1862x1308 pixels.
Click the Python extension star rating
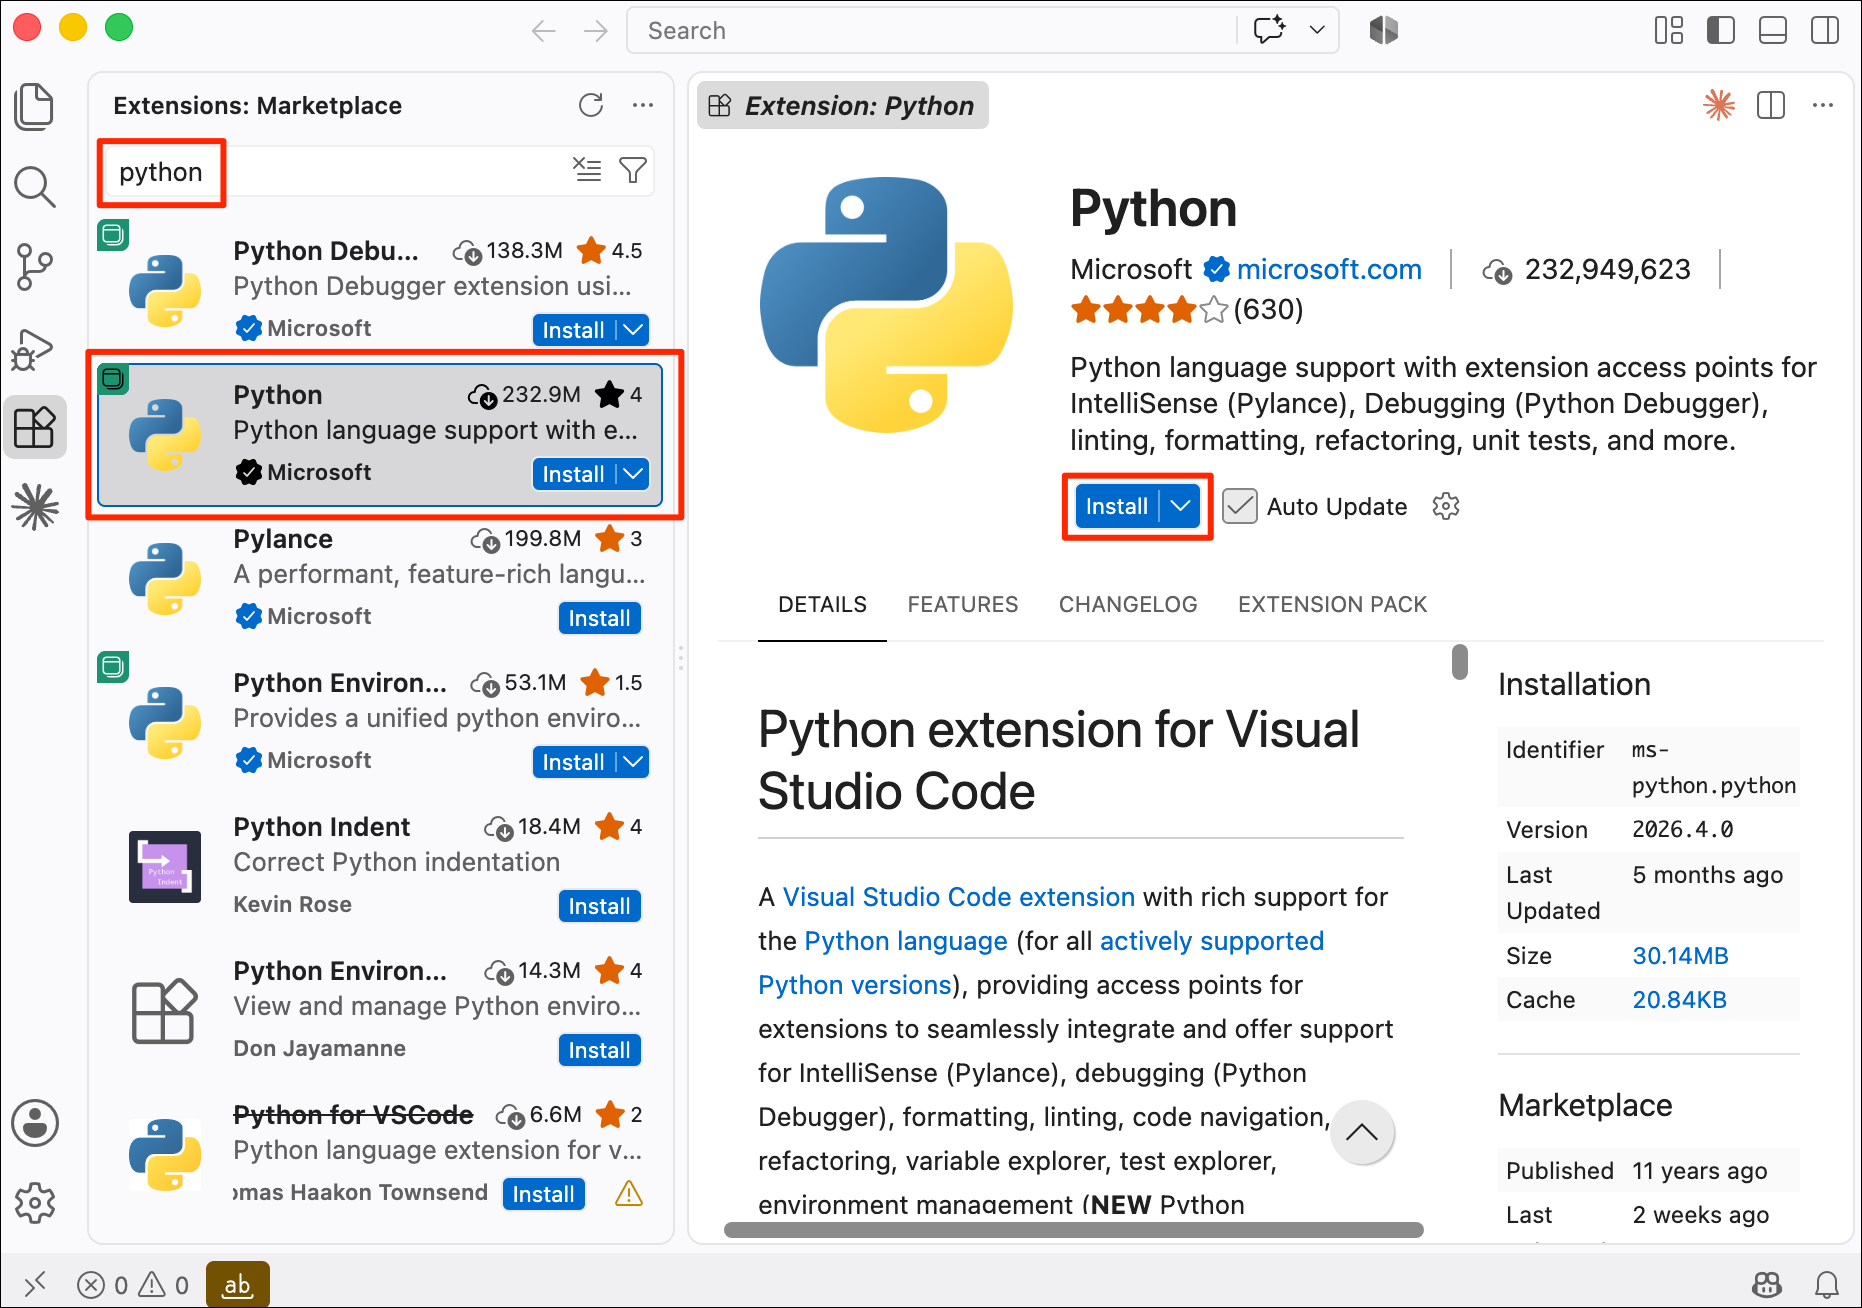[1149, 310]
